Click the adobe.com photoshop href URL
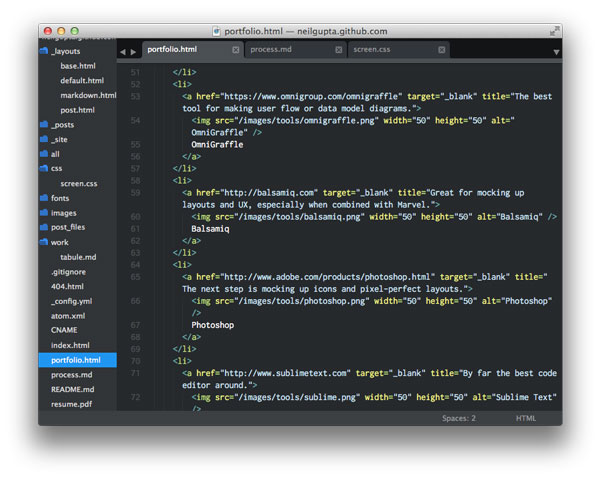Screen dimensions: 600x478 pyautogui.click(x=327, y=277)
